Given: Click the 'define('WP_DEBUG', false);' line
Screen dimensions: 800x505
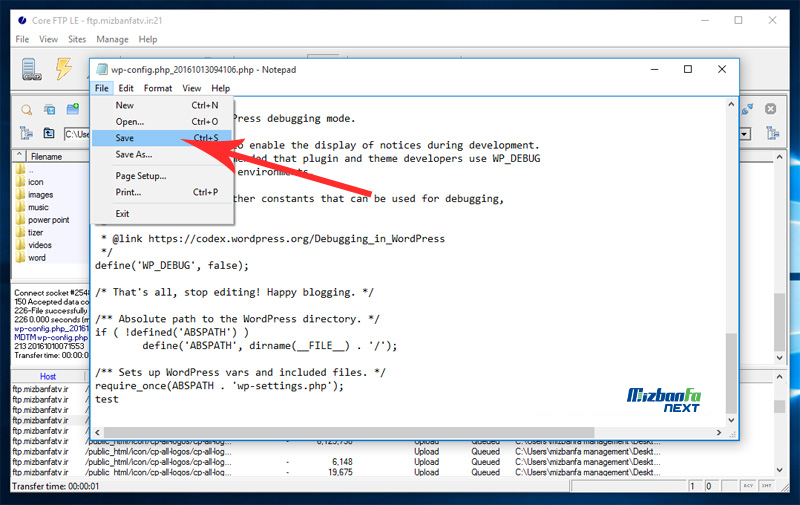Looking at the screenshot, I should [172, 265].
